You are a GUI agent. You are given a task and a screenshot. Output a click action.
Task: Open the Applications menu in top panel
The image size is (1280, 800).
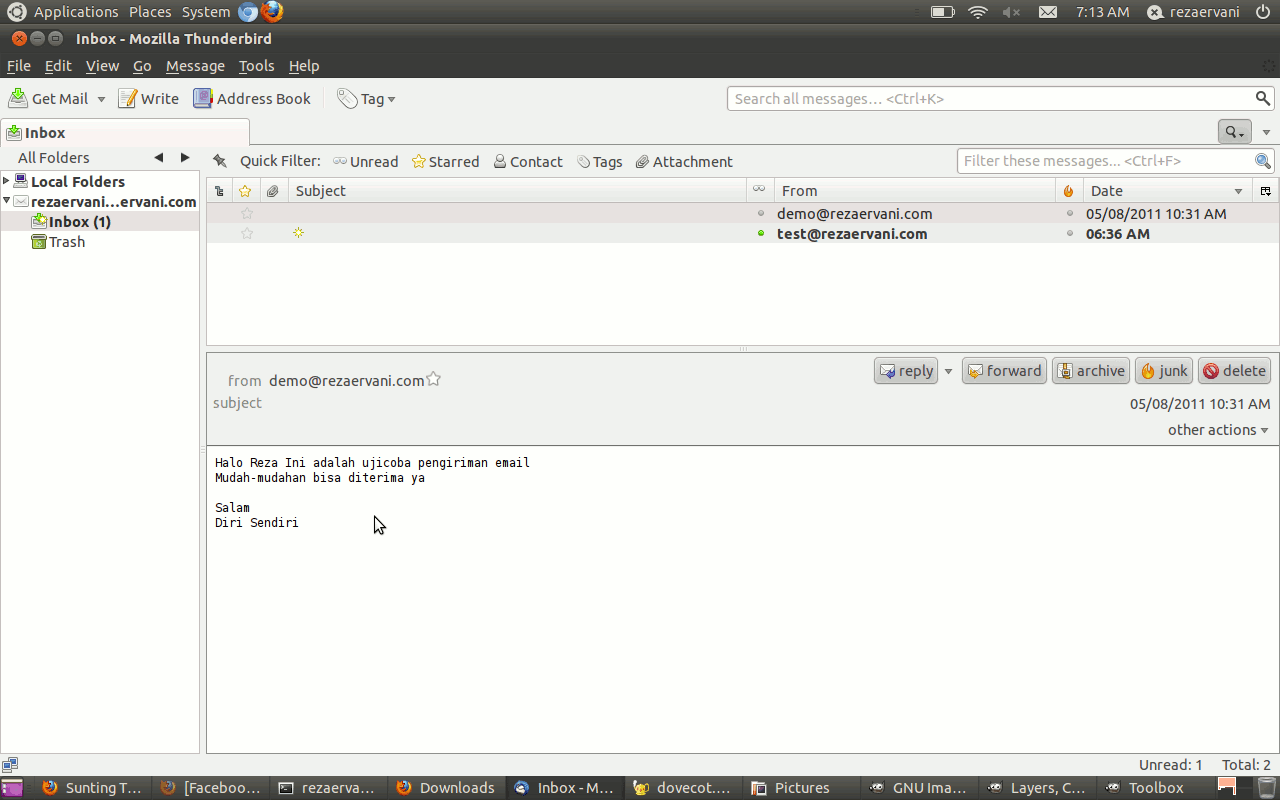(76, 12)
